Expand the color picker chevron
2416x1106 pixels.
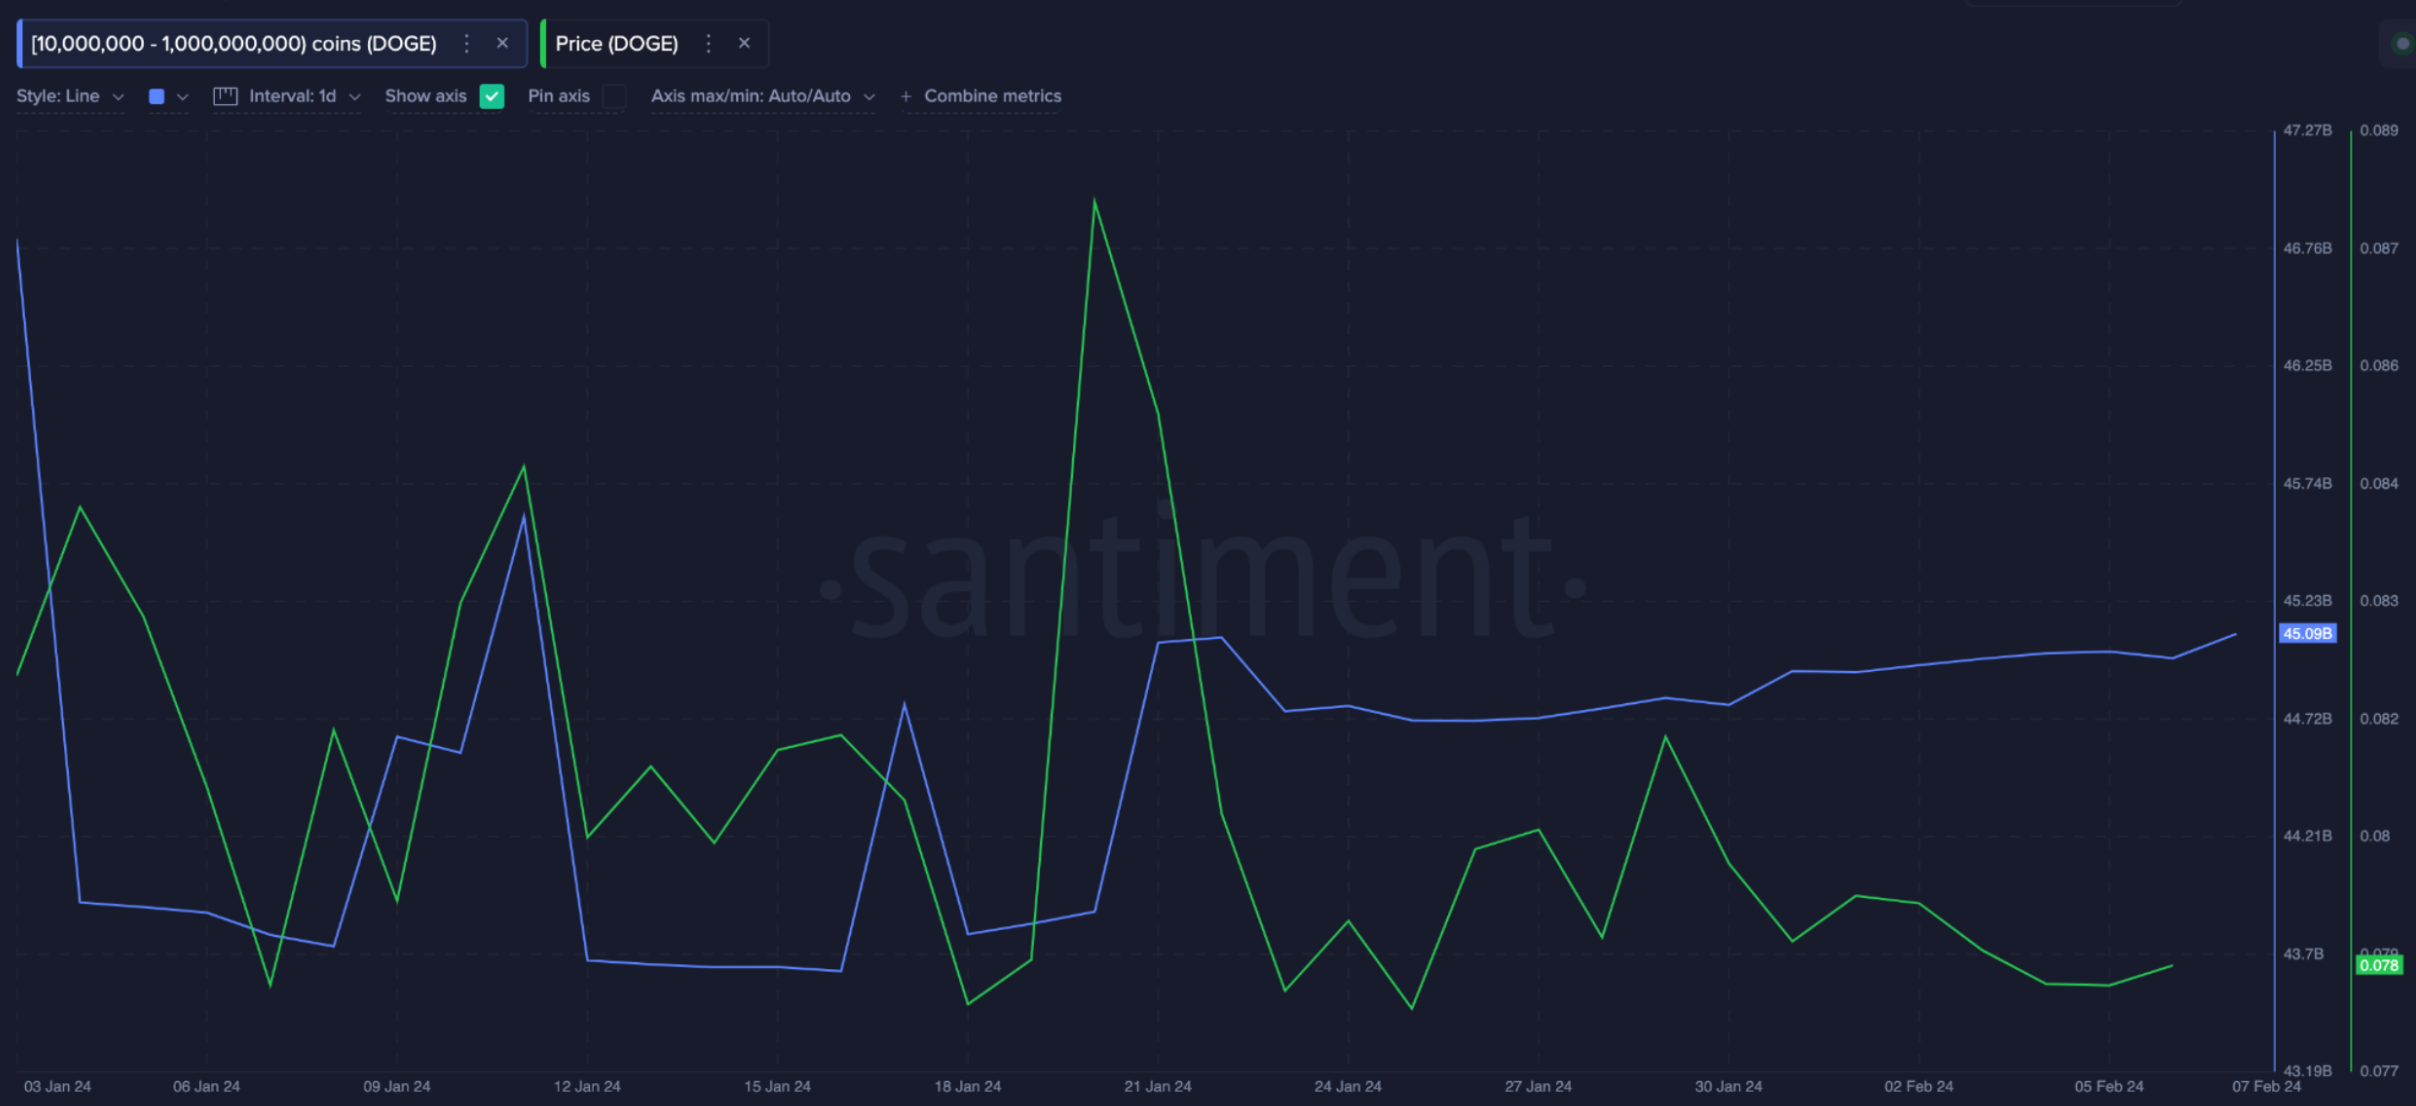click(x=182, y=97)
